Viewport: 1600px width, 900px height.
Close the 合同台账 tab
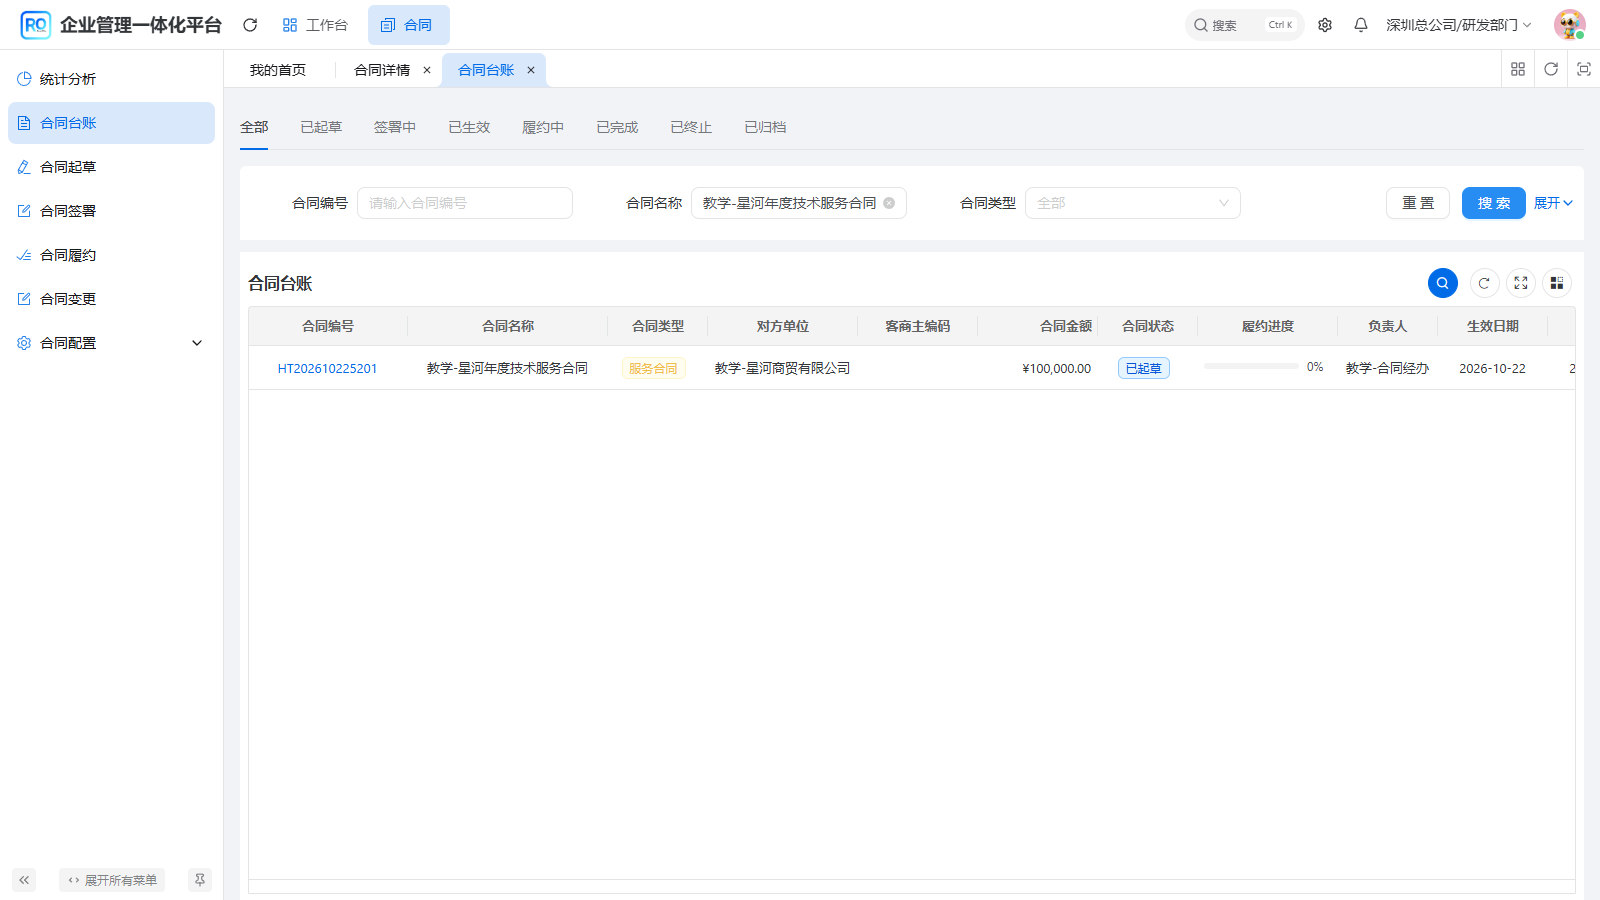(x=531, y=70)
